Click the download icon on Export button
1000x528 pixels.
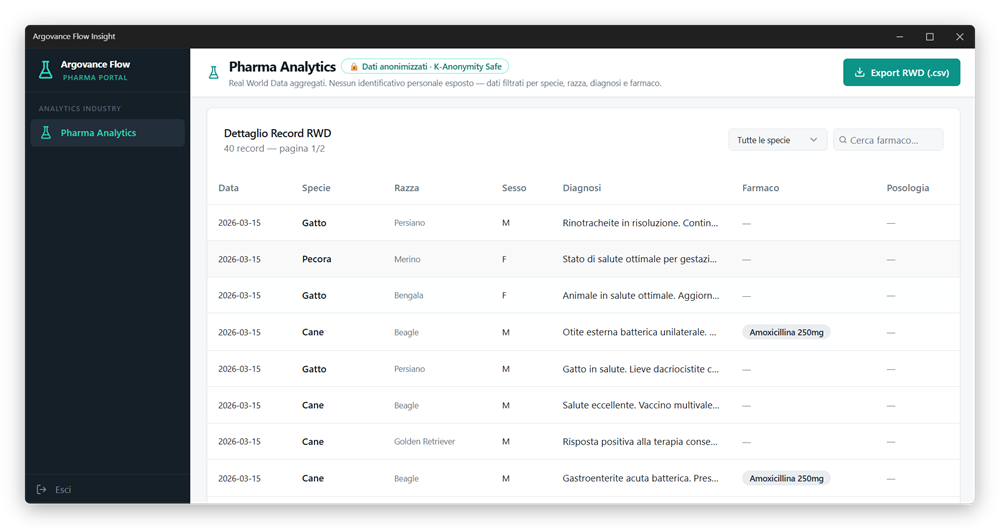coord(859,73)
